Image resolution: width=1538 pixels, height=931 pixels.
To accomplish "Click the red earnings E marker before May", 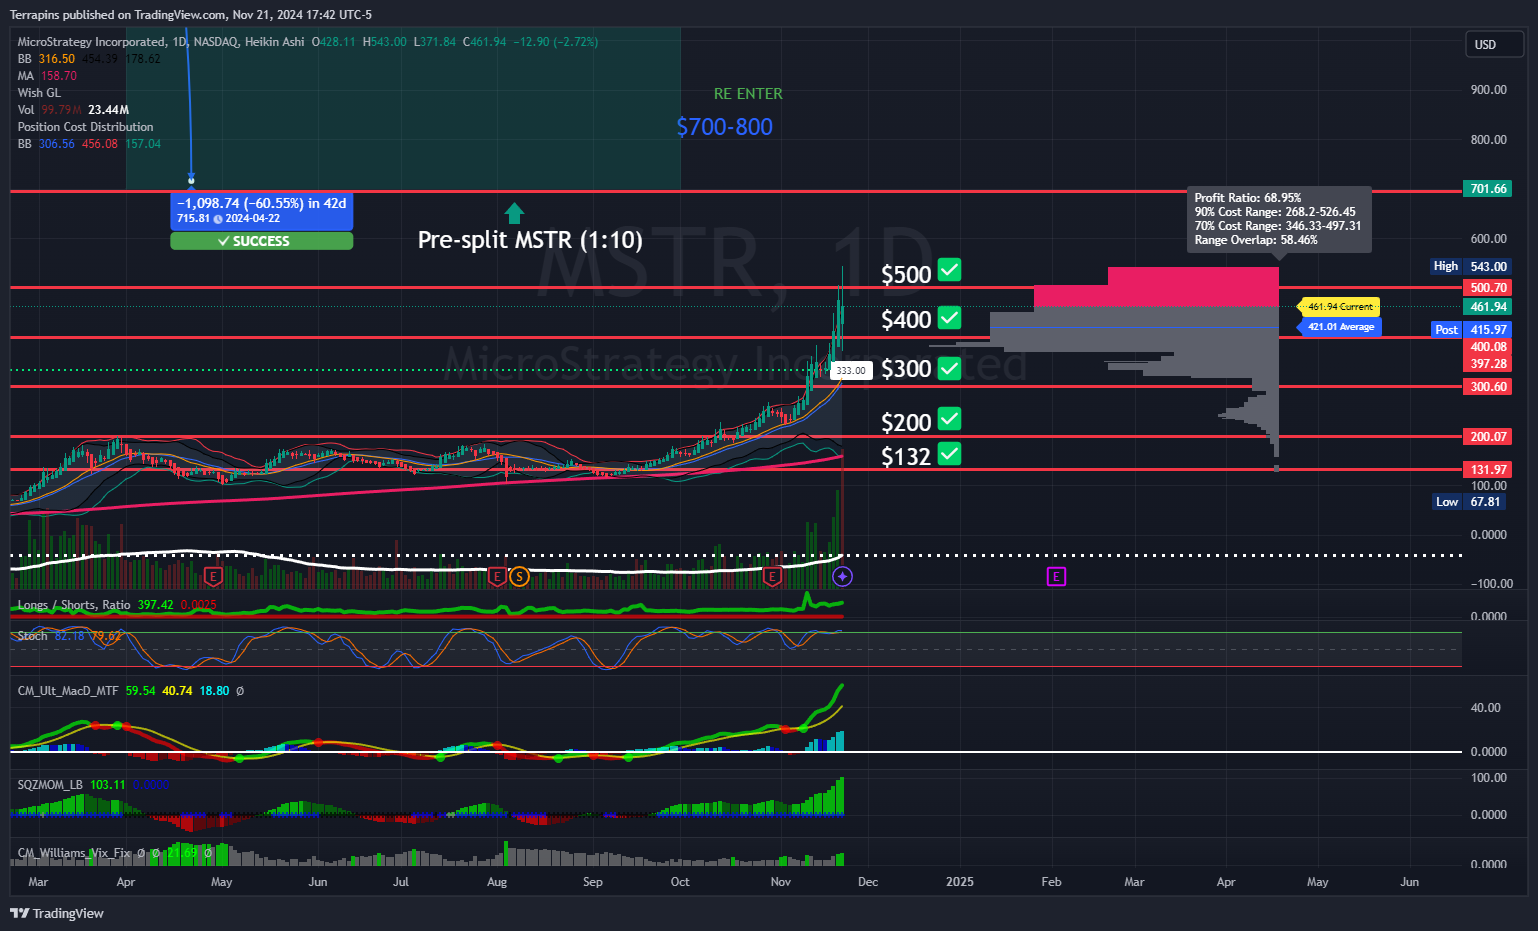I will pyautogui.click(x=213, y=576).
